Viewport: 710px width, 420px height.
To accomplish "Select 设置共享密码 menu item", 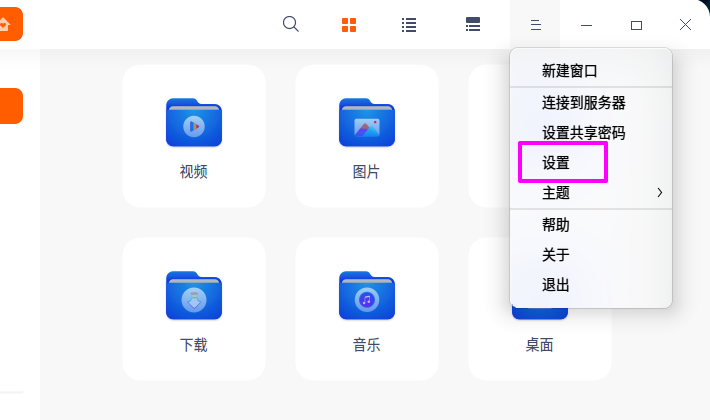I will point(591,133).
